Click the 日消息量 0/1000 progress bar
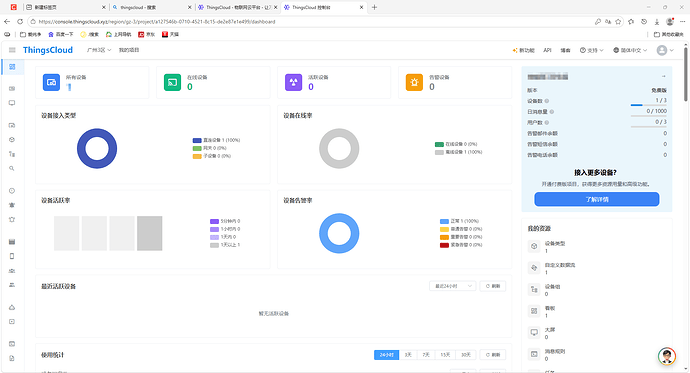The height and width of the screenshot is (373, 690). [649, 116]
